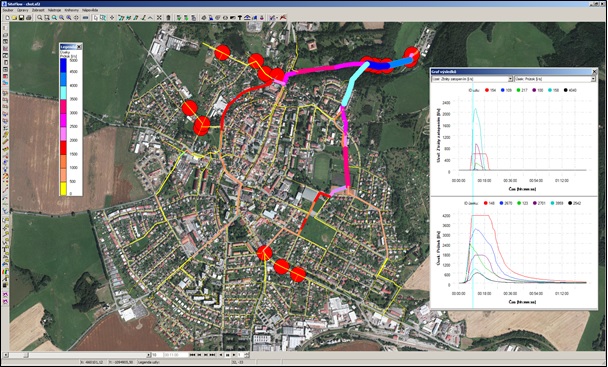Open the right Průtok dropdown in graph panel
608x367 pixels.
tap(555, 79)
